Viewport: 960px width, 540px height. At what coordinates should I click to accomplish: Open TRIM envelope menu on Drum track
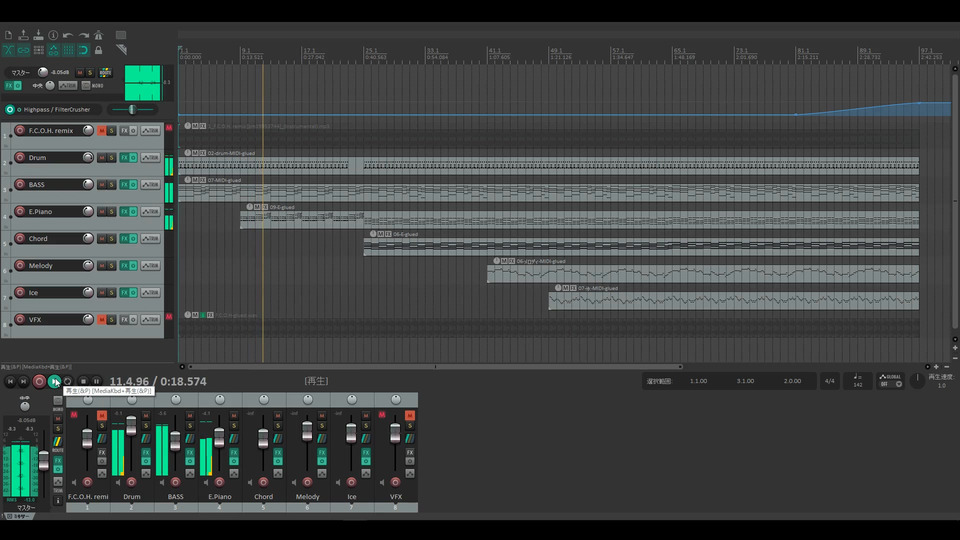point(150,157)
